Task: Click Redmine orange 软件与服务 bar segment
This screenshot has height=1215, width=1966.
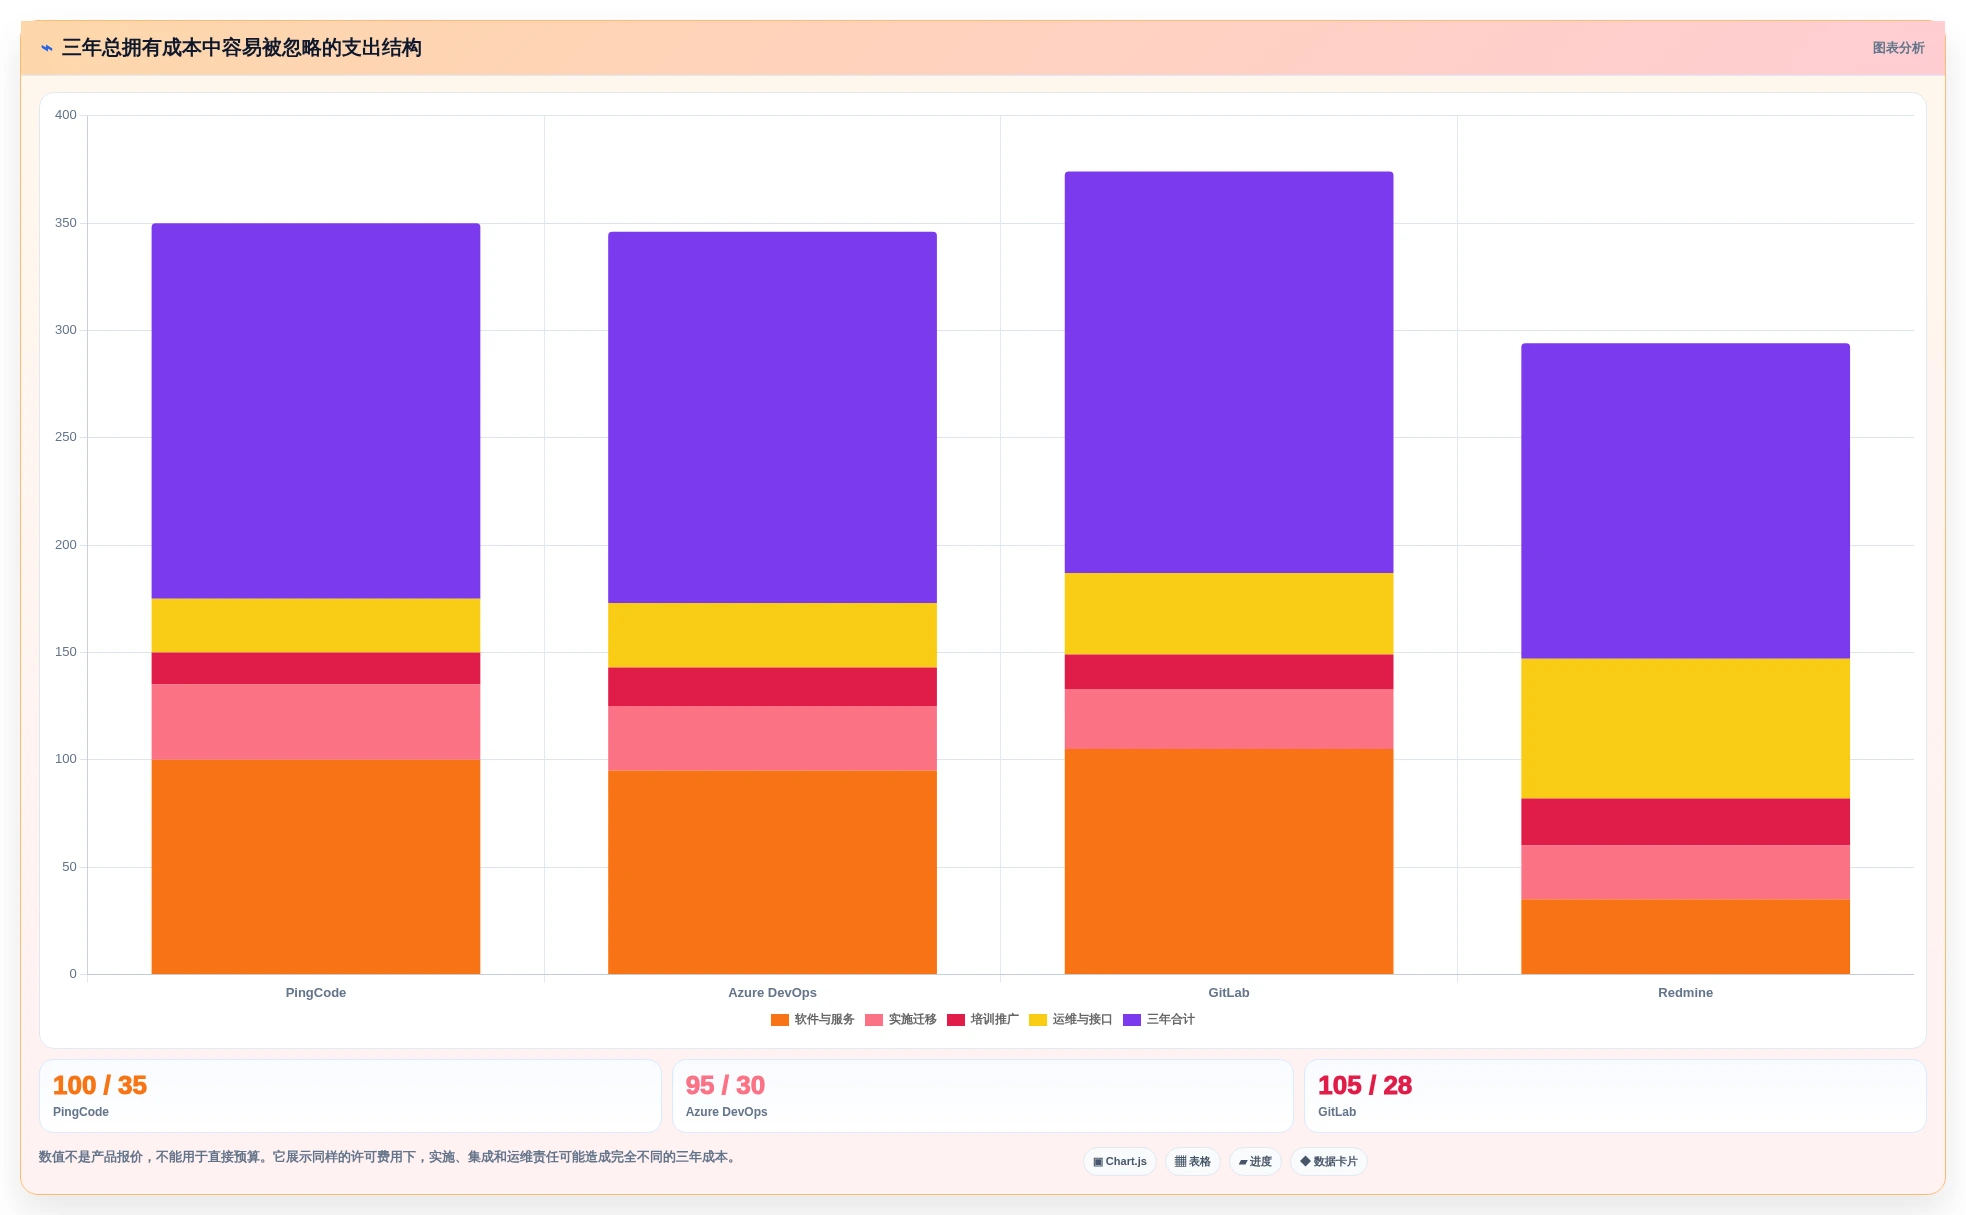Action: pyautogui.click(x=1685, y=937)
